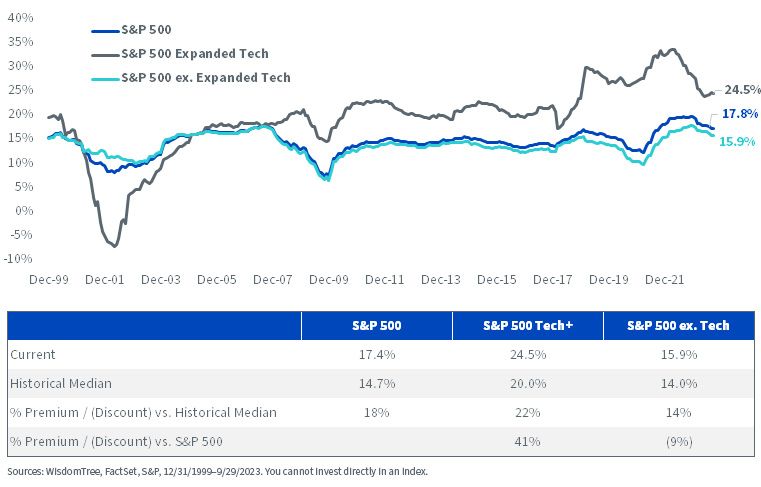Image resolution: width=761 pixels, height=487 pixels.
Task: Click the Dec-21 axis label
Action: click(x=664, y=280)
